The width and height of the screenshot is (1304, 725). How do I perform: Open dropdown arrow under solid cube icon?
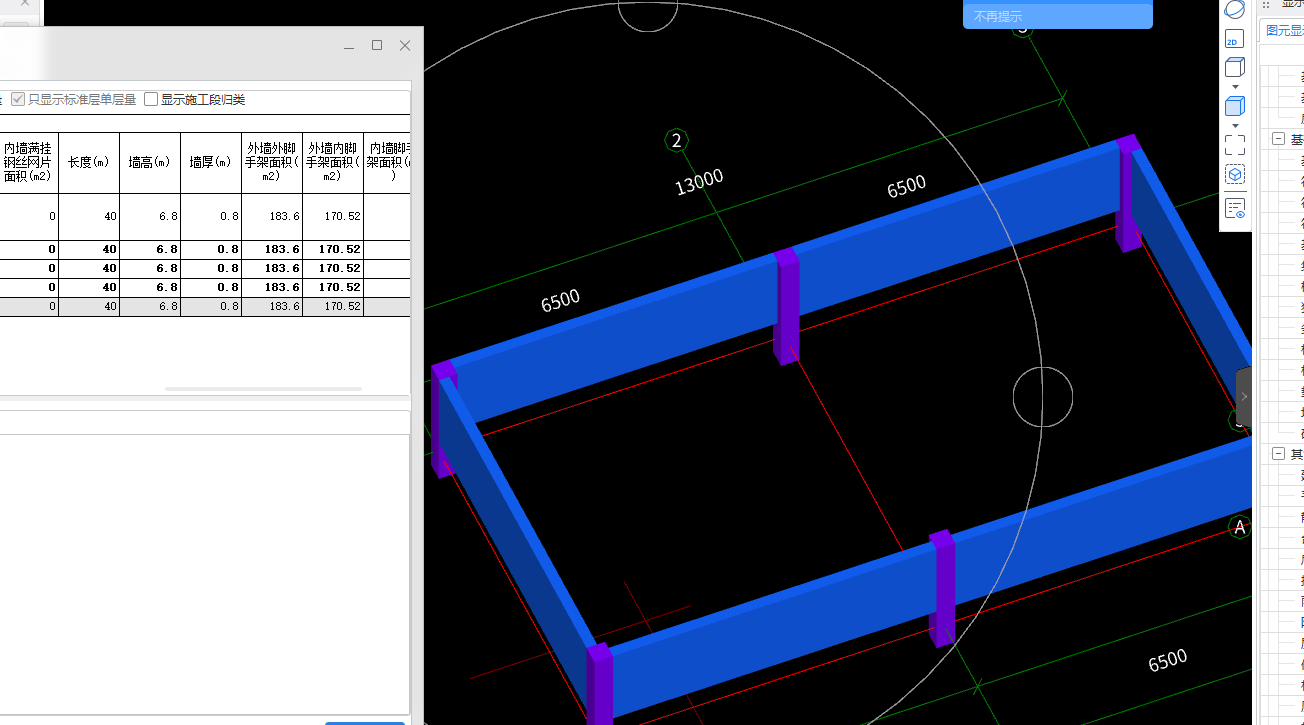tap(1235, 126)
